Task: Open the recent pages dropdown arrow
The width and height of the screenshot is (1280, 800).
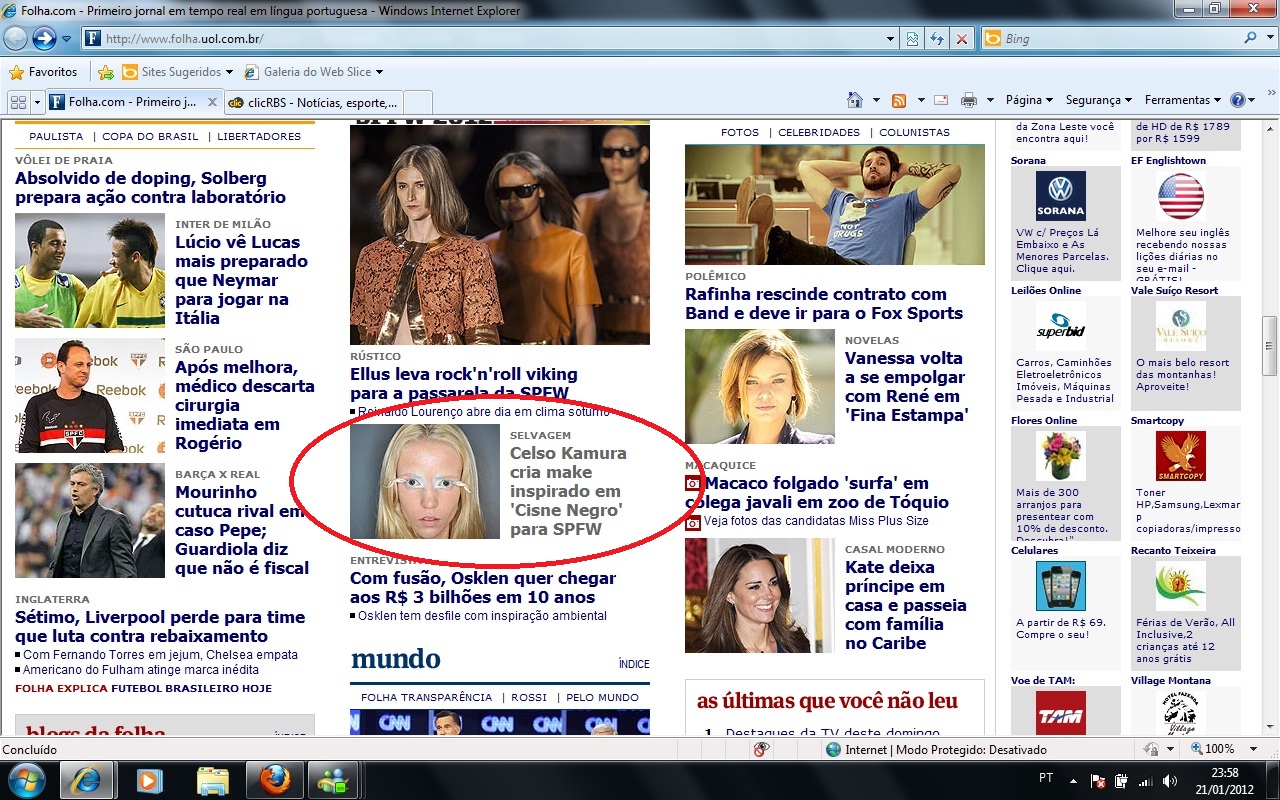Action: 66,39
